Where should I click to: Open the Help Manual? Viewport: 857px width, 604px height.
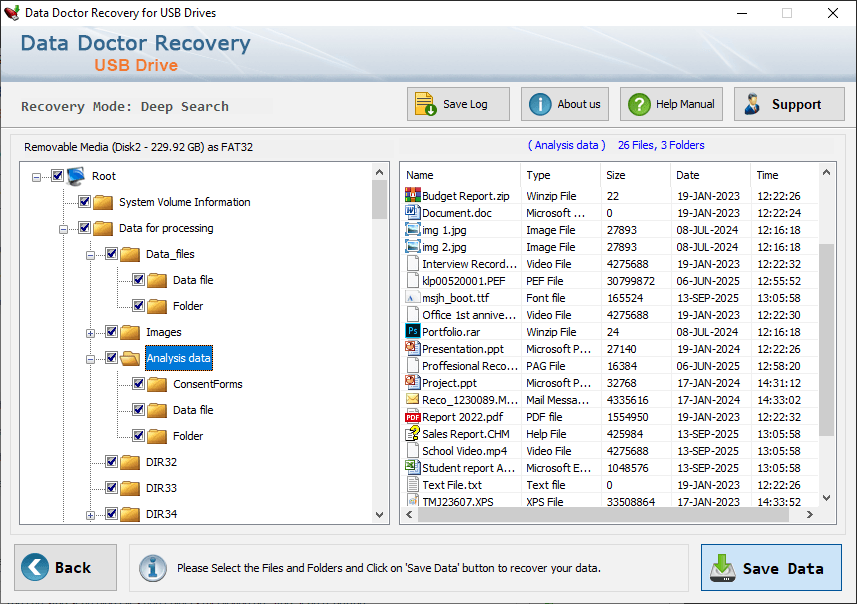click(x=671, y=104)
